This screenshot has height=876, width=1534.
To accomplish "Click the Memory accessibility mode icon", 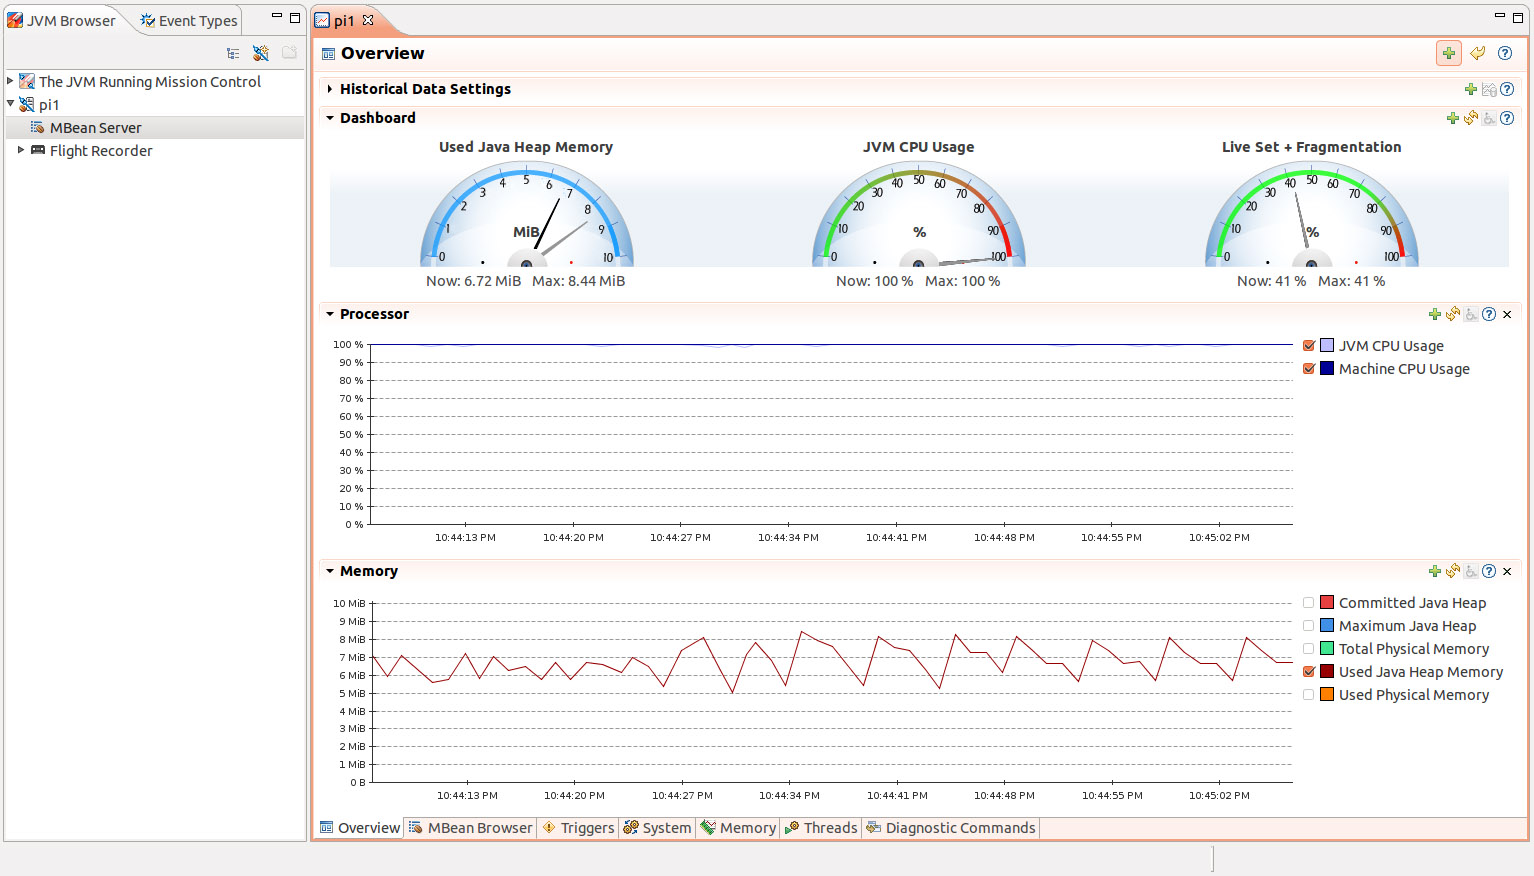I will (1471, 571).
